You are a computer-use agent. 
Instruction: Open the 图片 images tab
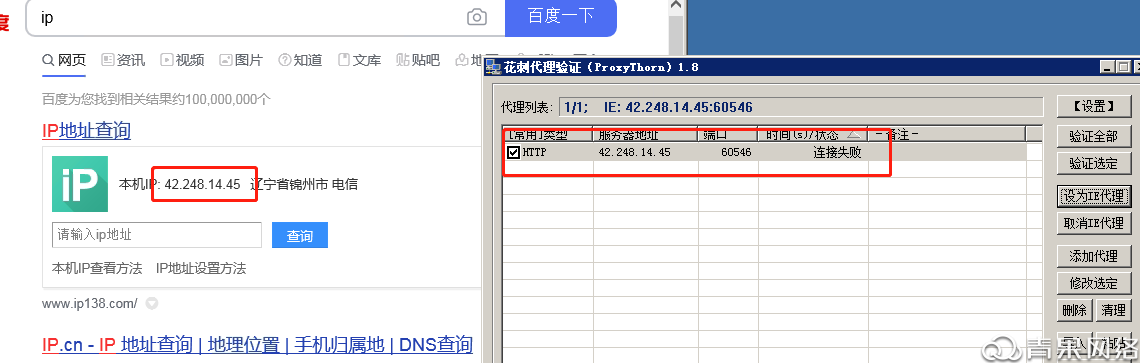click(241, 60)
